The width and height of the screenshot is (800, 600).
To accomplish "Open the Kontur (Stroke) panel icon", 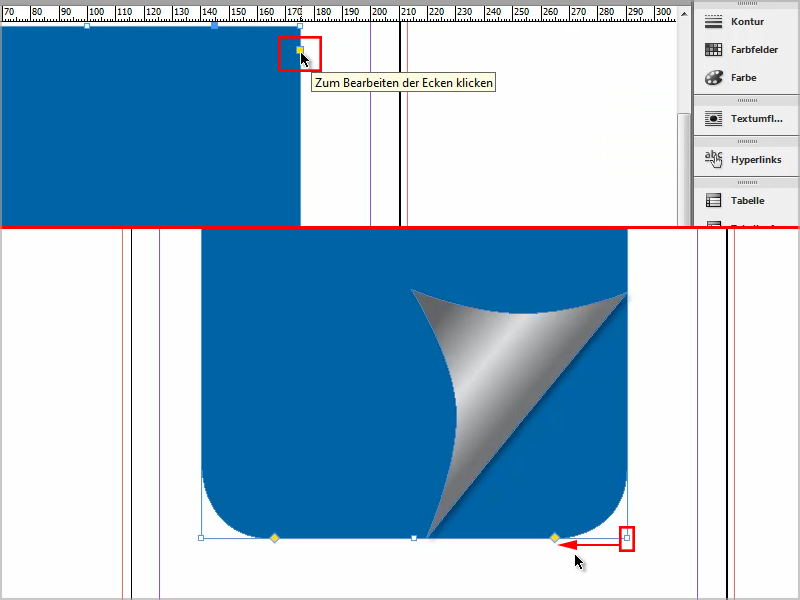I will coord(713,19).
